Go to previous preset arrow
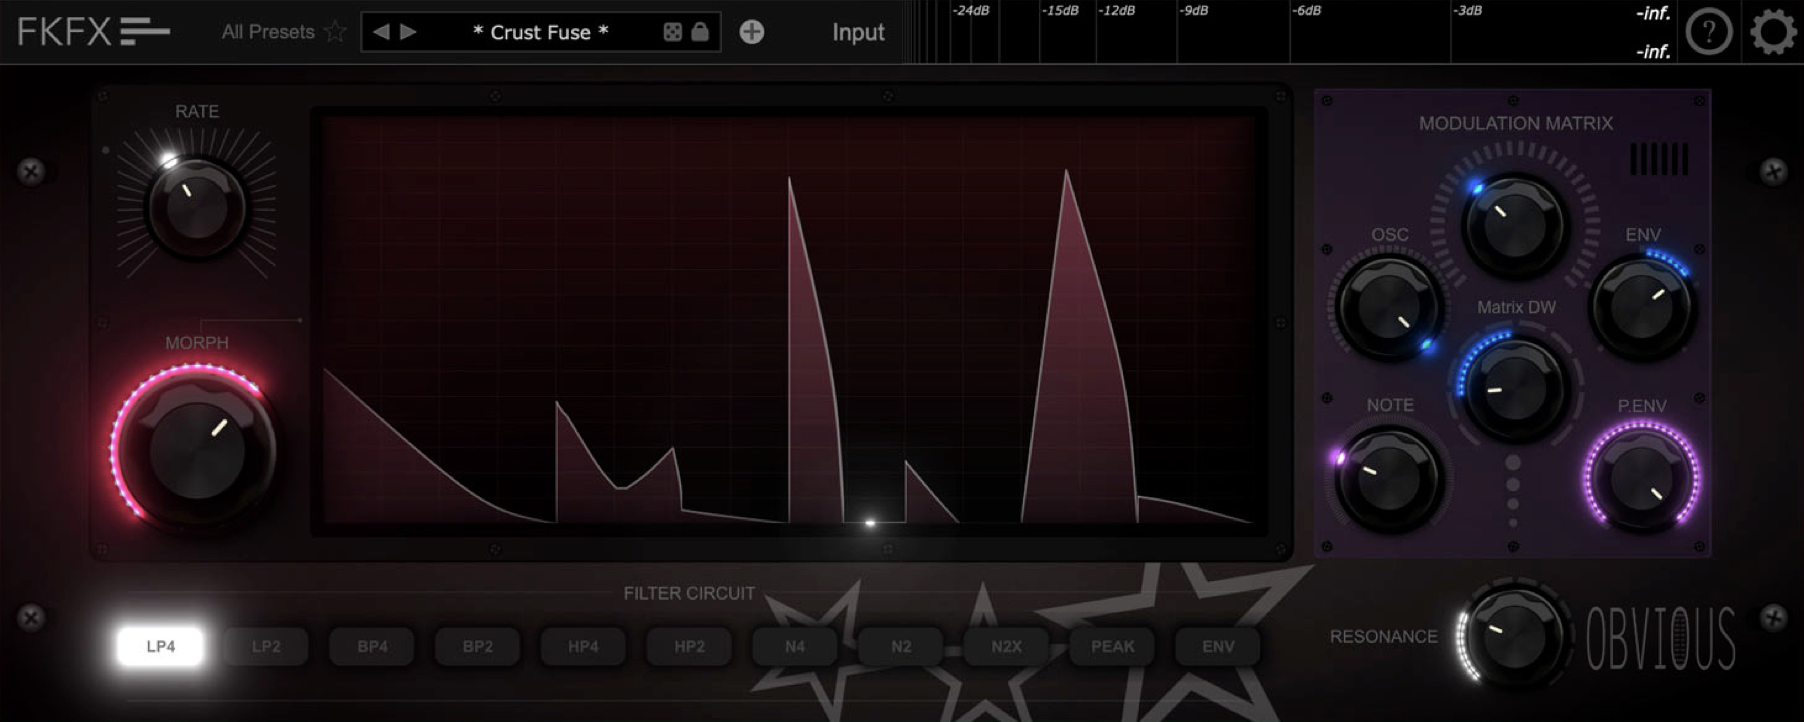Viewport: 1804px width, 722px height. point(381,32)
